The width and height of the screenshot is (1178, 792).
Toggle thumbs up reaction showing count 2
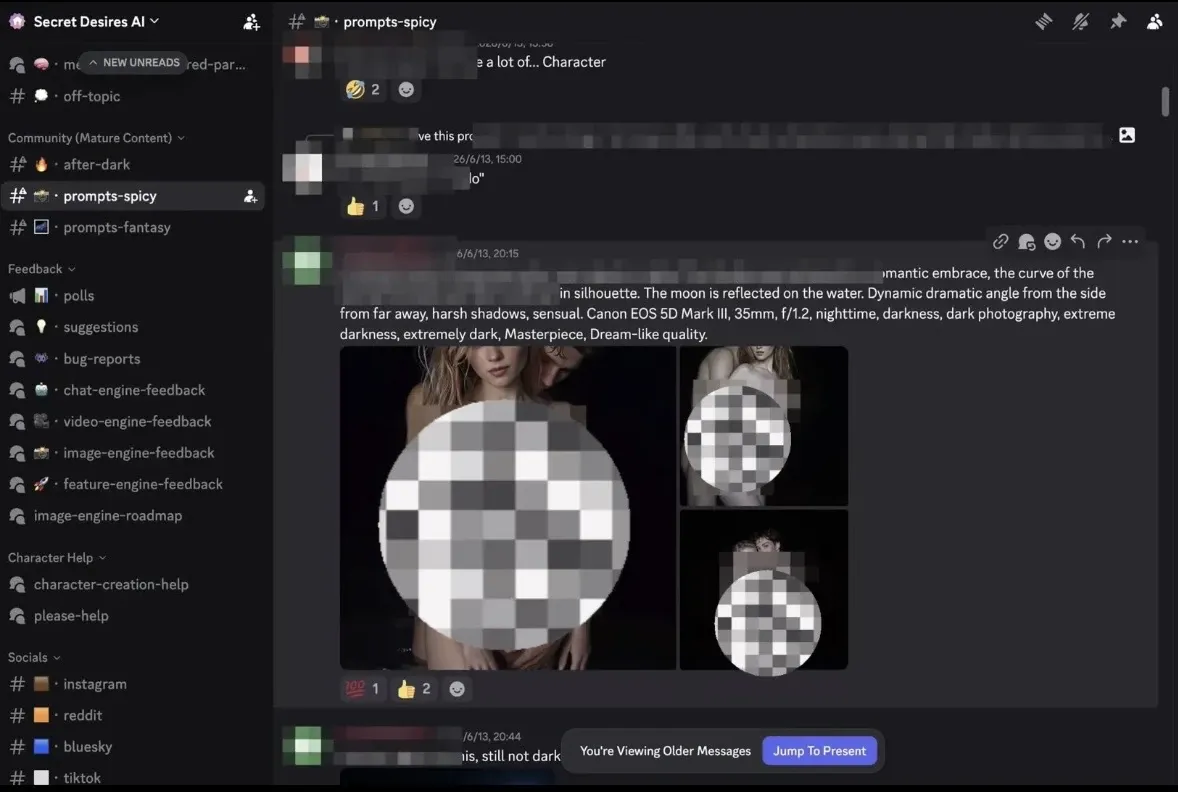[x=414, y=689]
